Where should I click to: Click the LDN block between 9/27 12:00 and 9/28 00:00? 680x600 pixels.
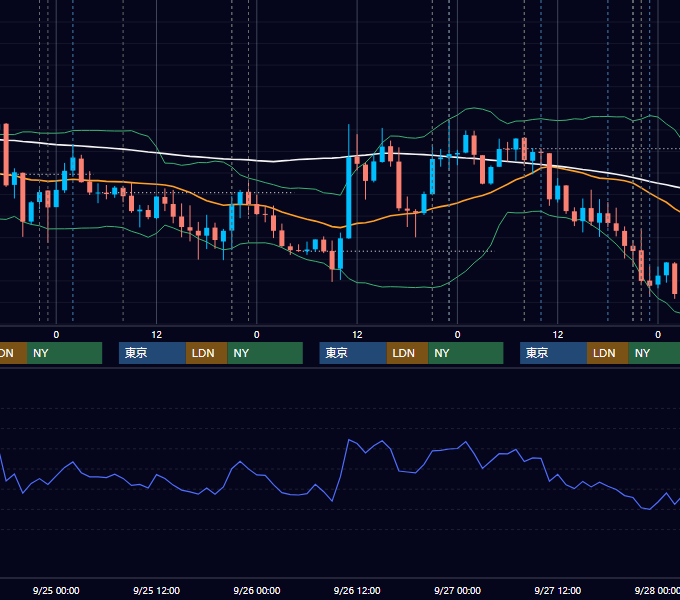pos(608,353)
